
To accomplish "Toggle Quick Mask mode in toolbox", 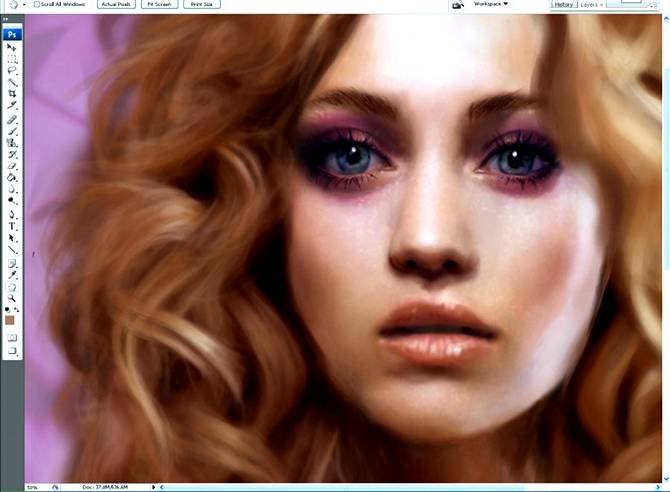I will [12, 337].
